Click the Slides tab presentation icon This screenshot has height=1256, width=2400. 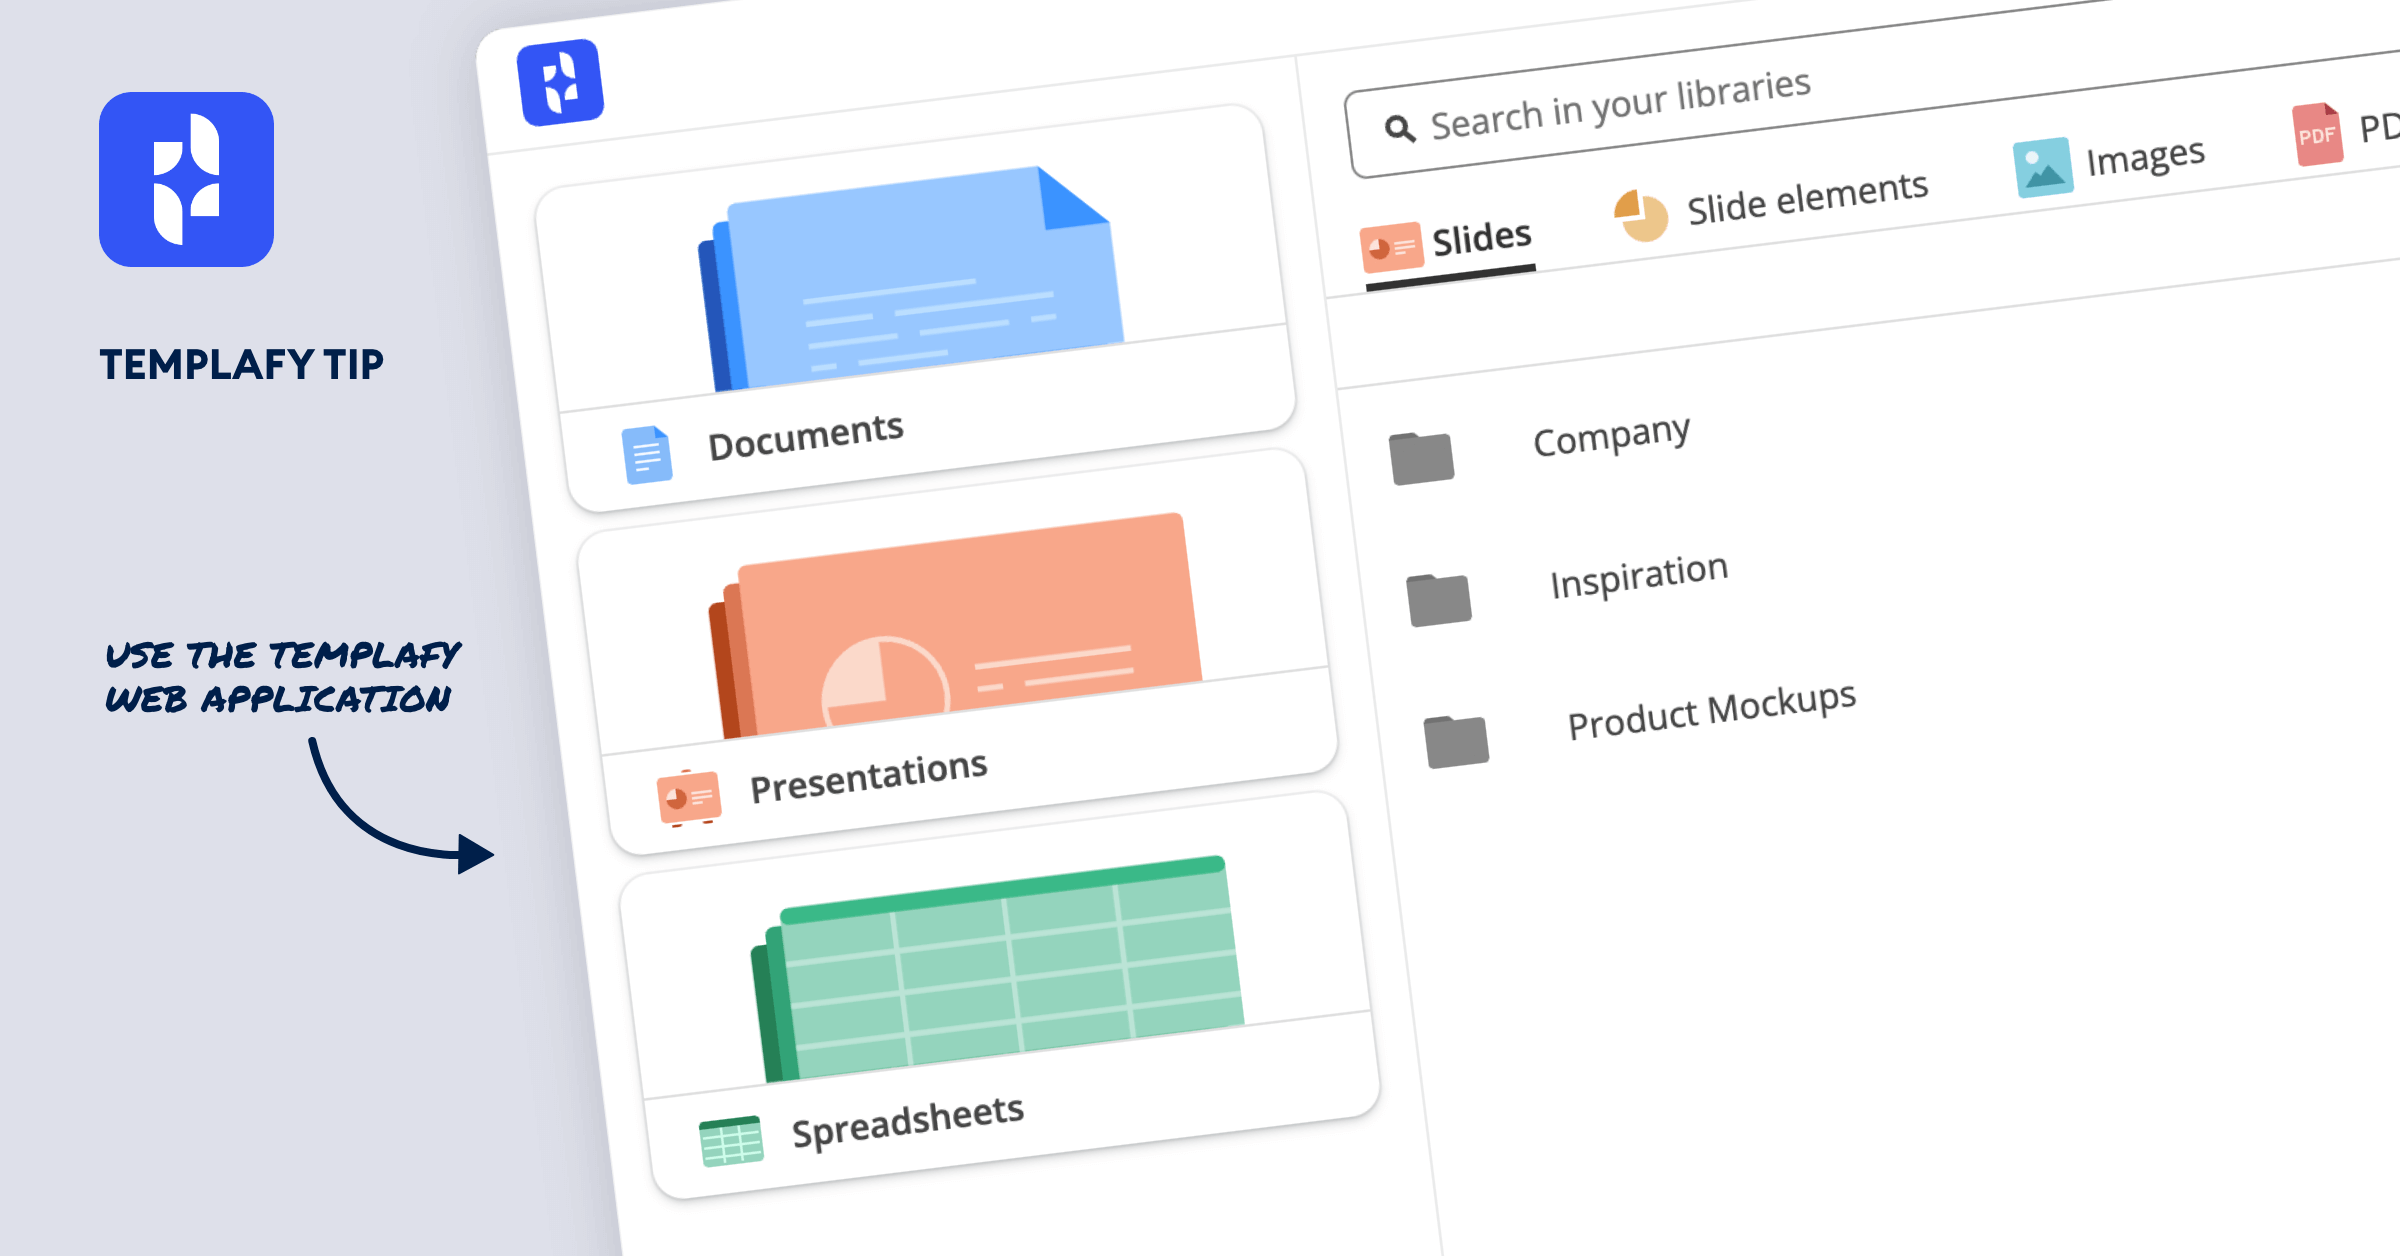(x=1391, y=248)
